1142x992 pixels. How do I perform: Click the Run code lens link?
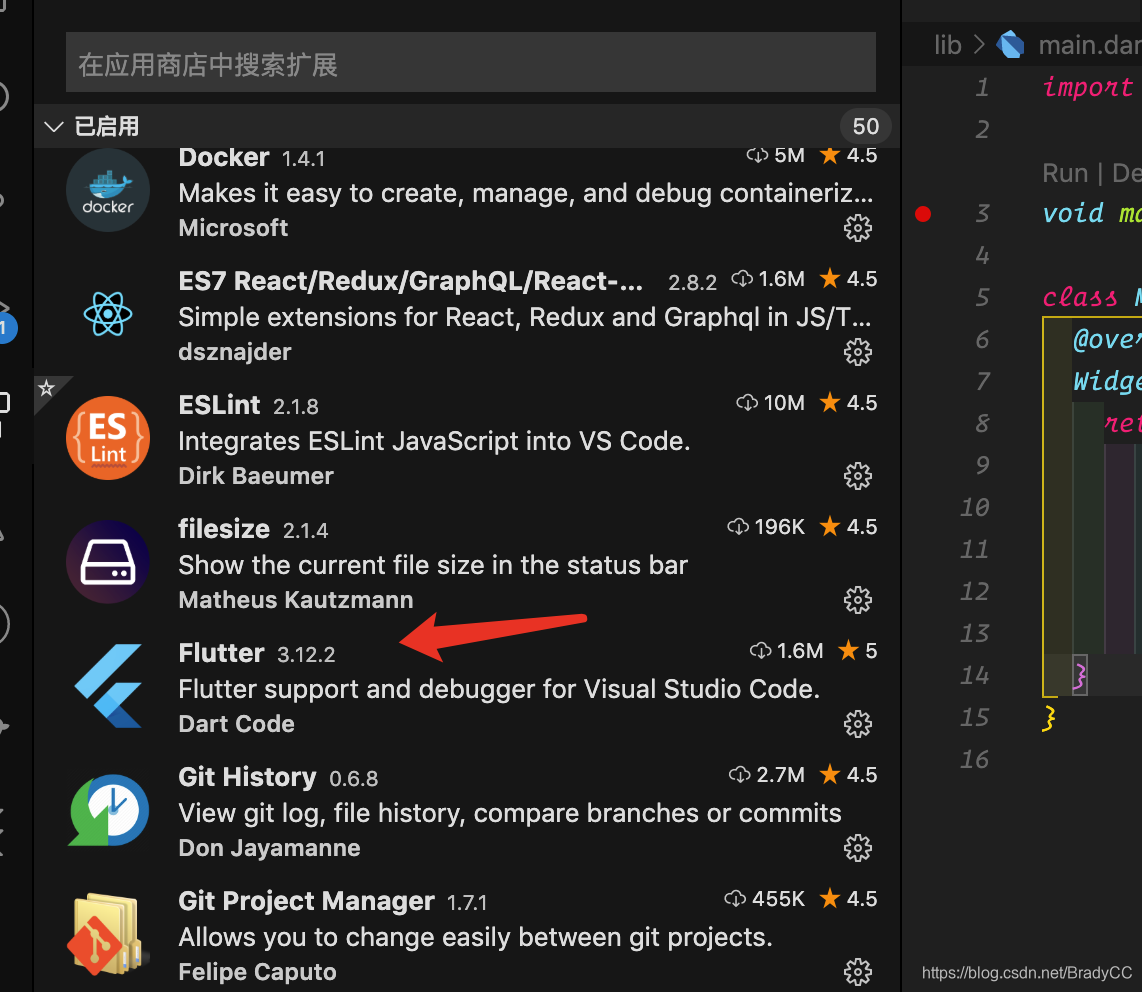pos(1065,173)
